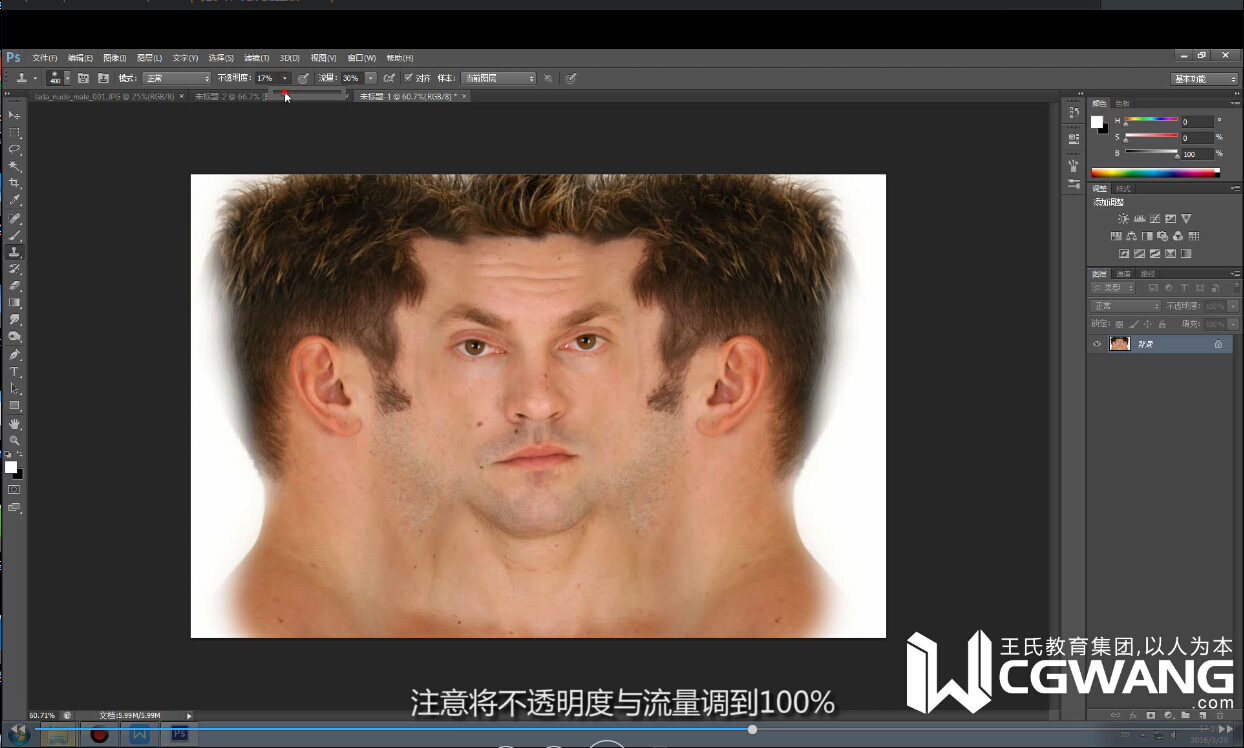Select the Gradient tool
This screenshot has width=1244, height=748.
point(14,303)
